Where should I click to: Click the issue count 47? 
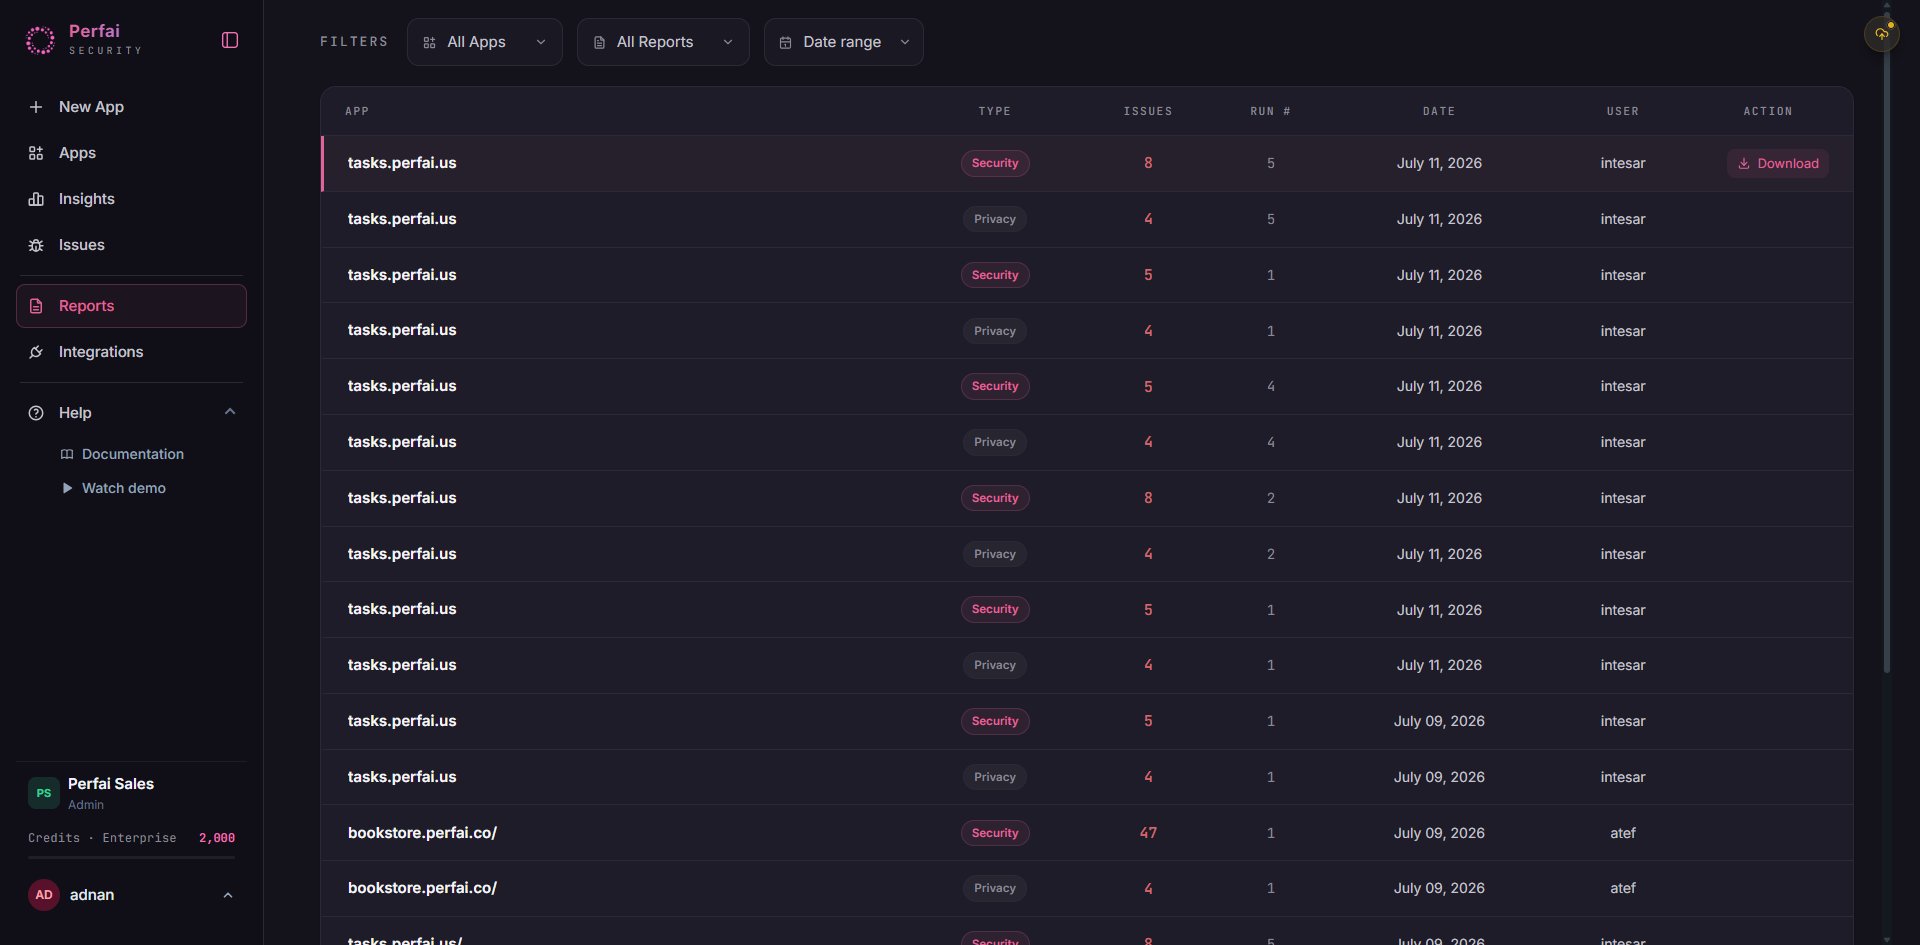[x=1148, y=833]
